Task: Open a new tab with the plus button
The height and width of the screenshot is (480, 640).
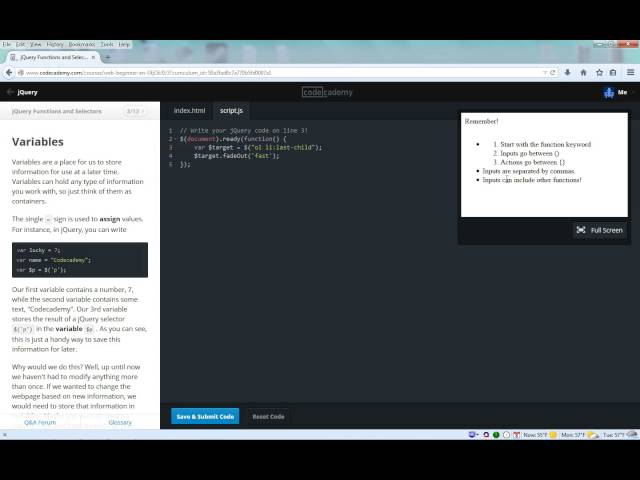Action: click(x=108, y=58)
